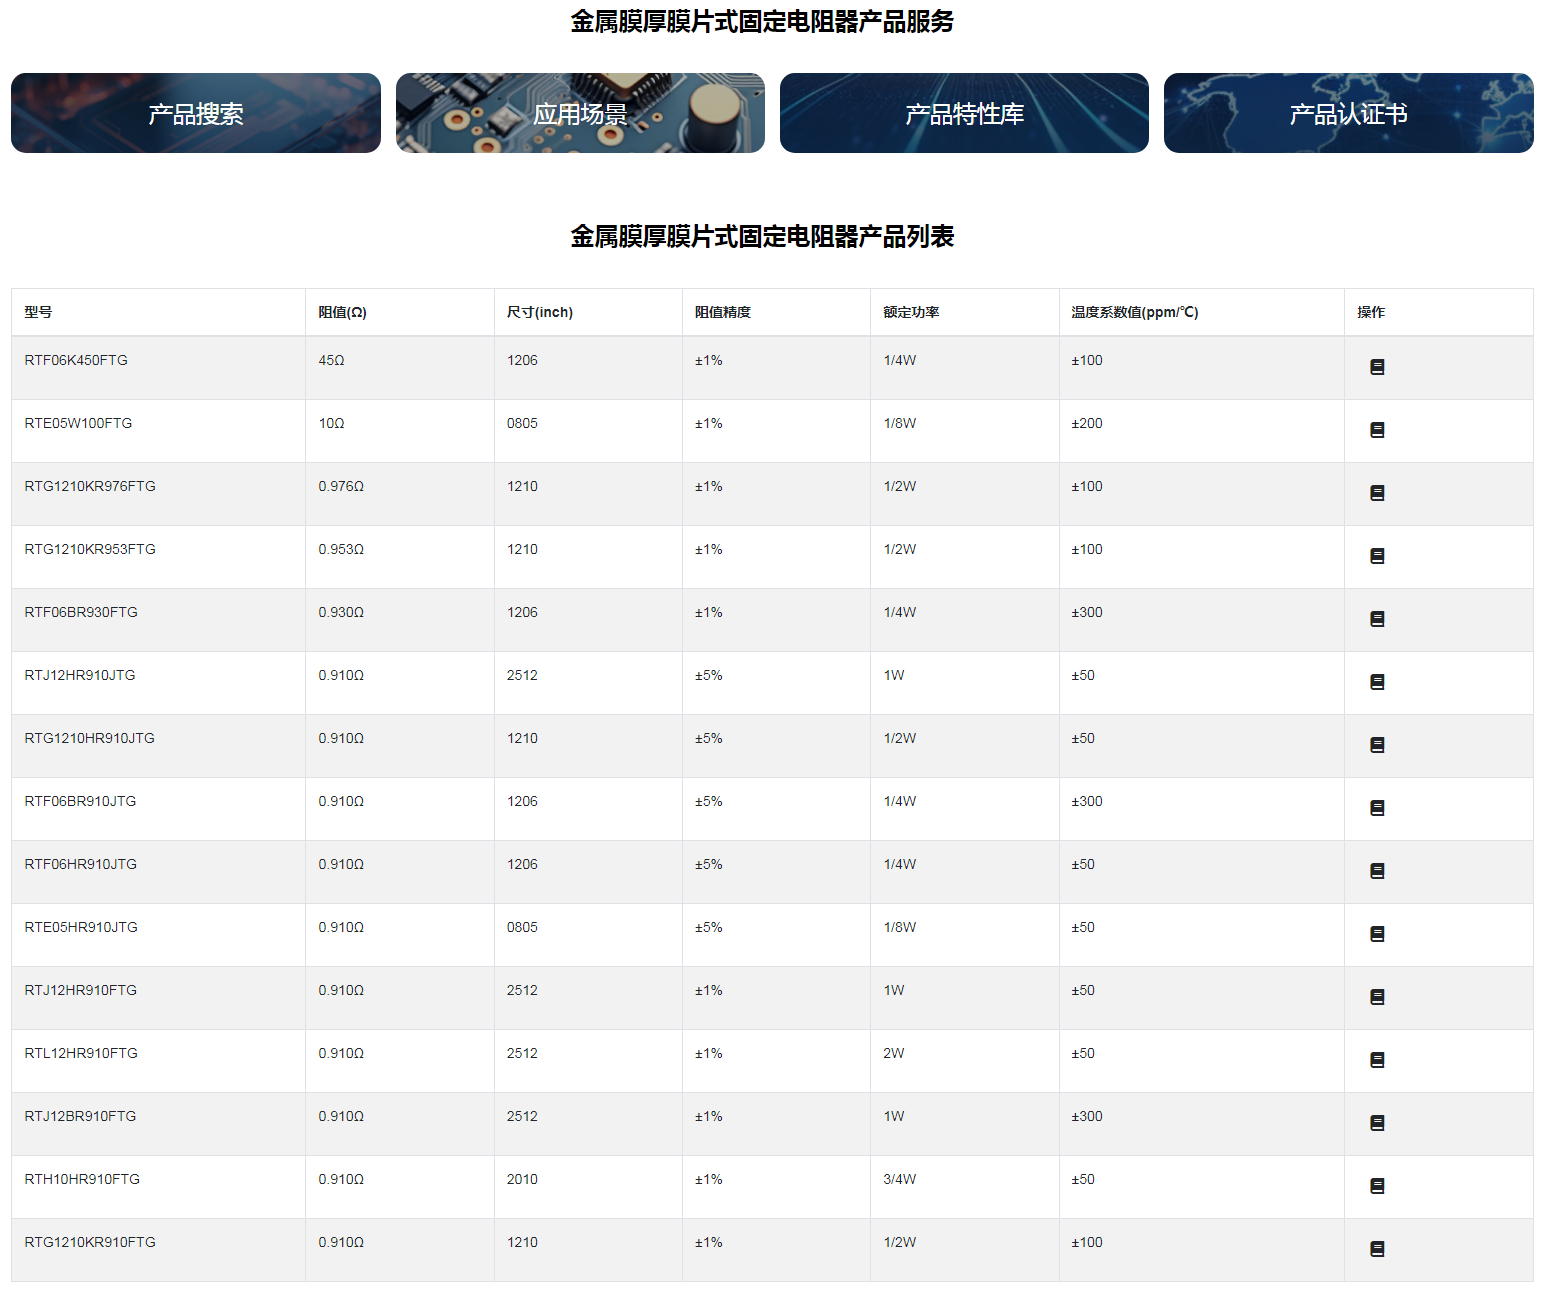This screenshot has height=1289, width=1545.
Task: Click the 阻值(Ω) column header
Action: coord(342,312)
